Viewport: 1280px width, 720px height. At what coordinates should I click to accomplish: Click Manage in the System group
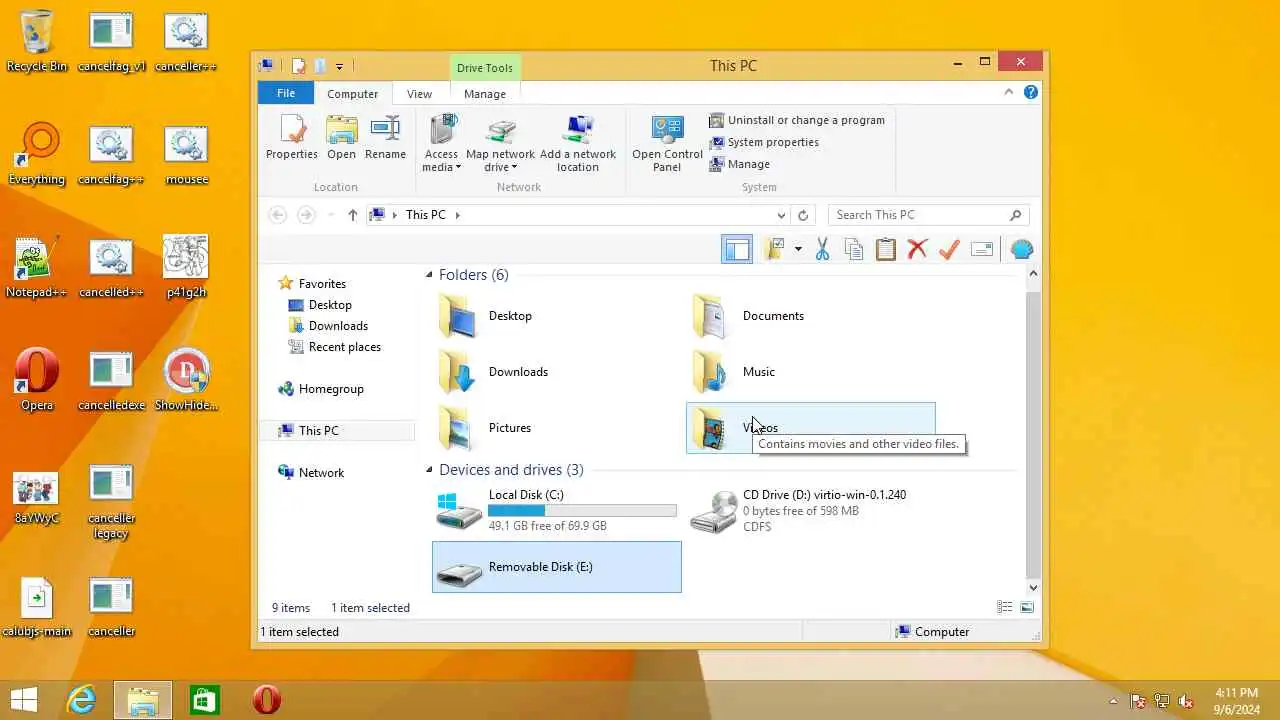pyautogui.click(x=739, y=164)
